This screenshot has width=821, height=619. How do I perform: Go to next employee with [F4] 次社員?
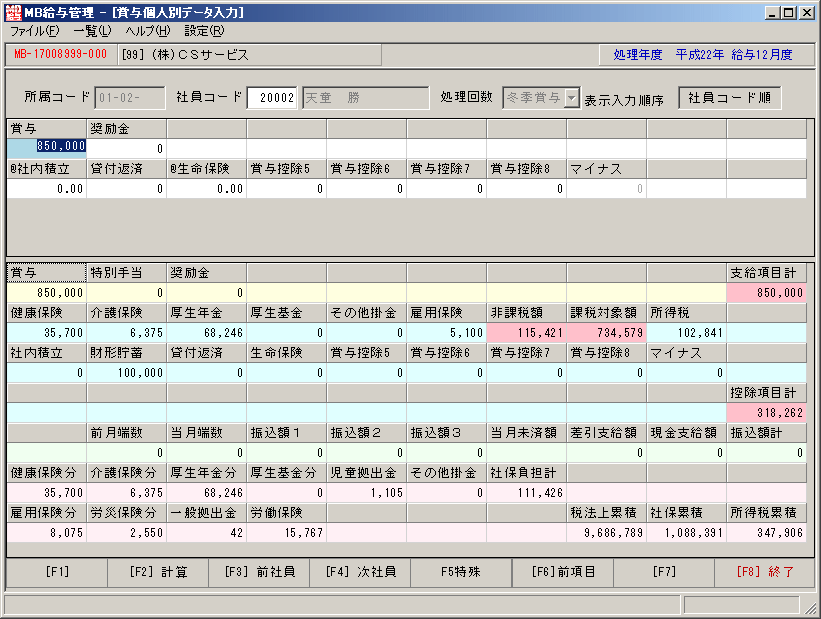tap(360, 572)
